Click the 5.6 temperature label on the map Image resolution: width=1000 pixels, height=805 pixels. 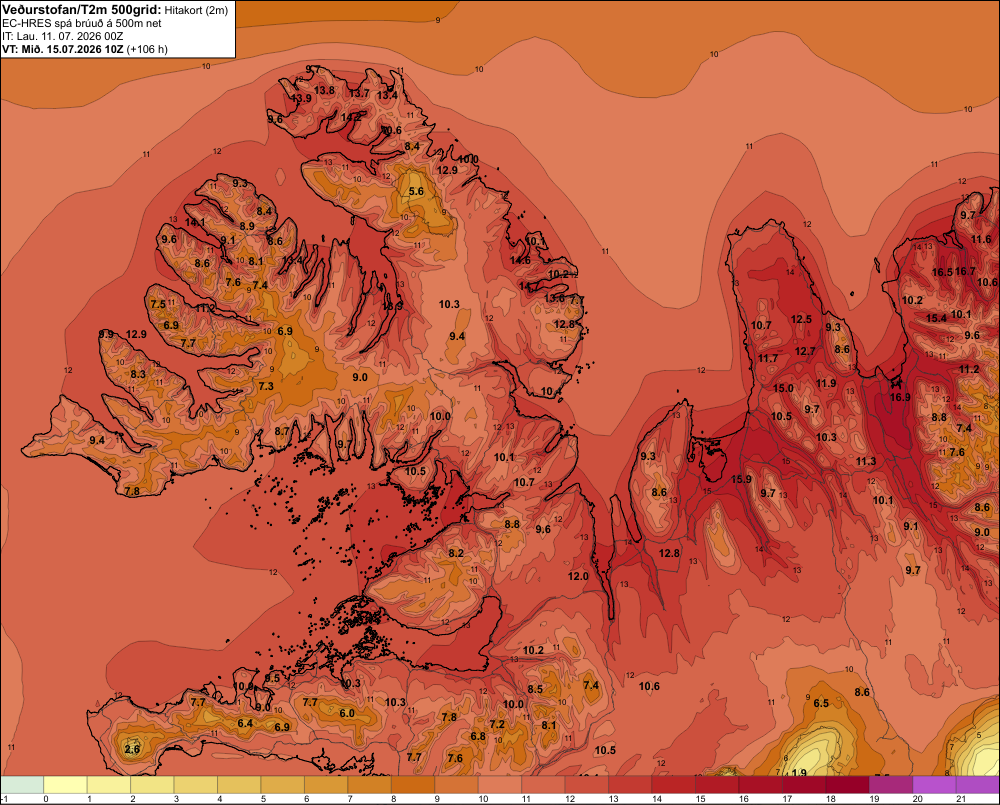click(416, 191)
